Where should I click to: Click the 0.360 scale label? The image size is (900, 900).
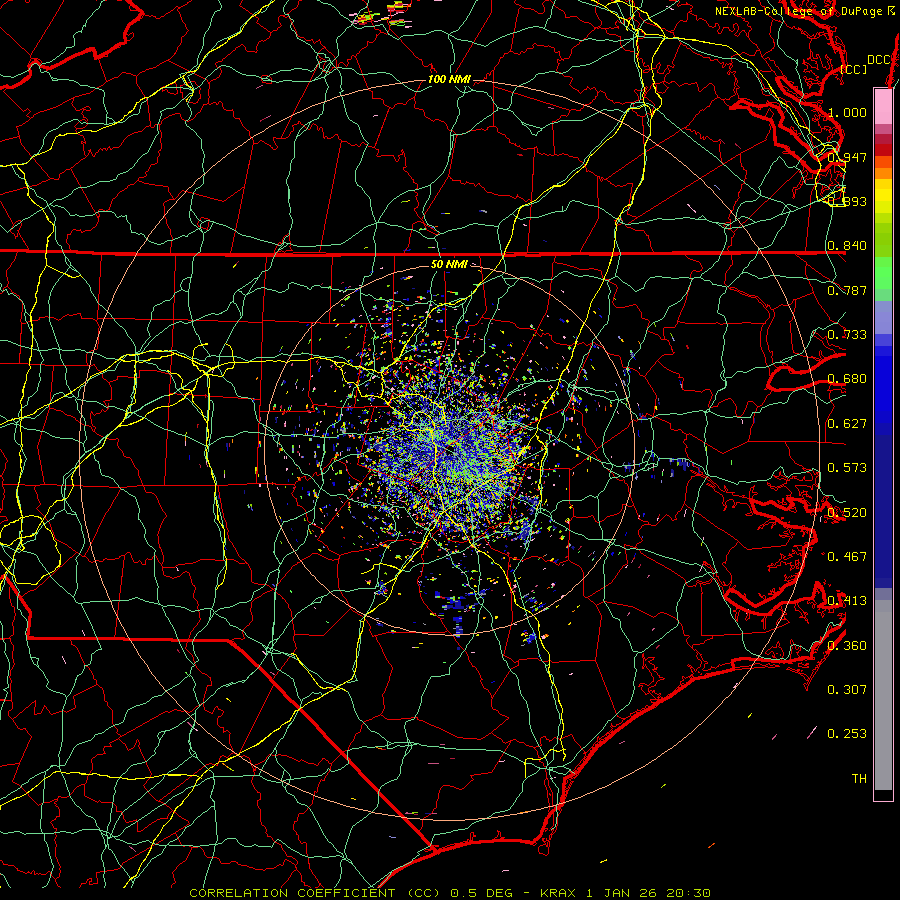click(847, 646)
